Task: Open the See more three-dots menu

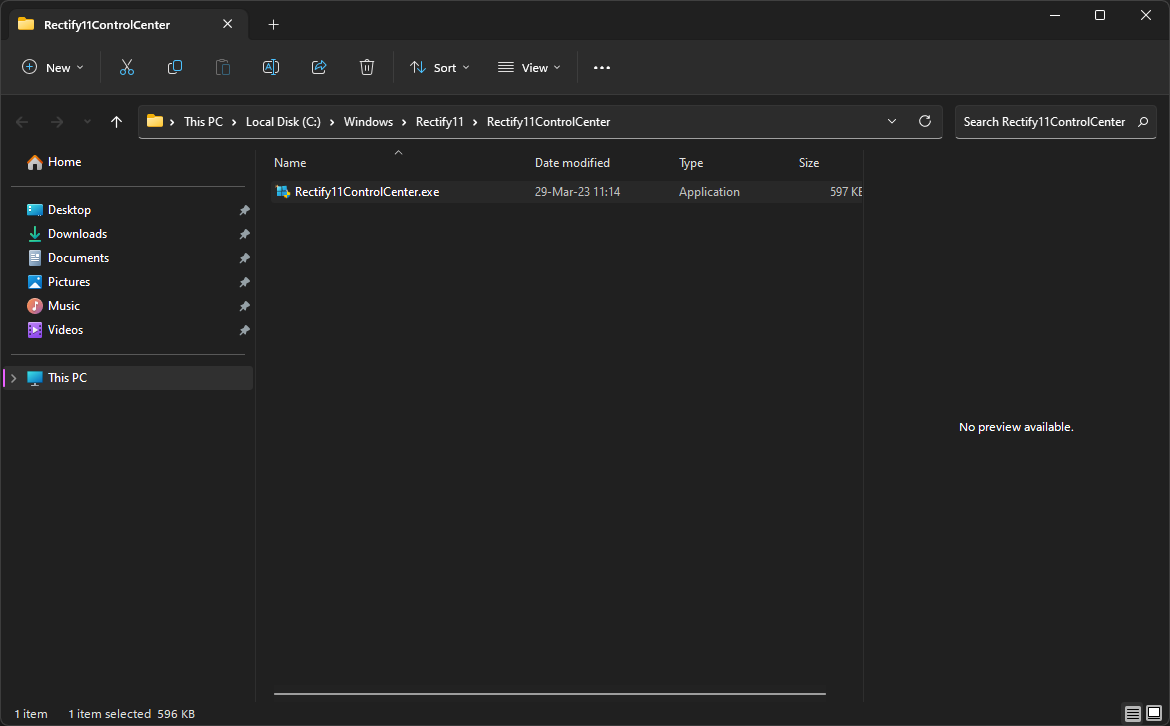Action: (x=601, y=68)
